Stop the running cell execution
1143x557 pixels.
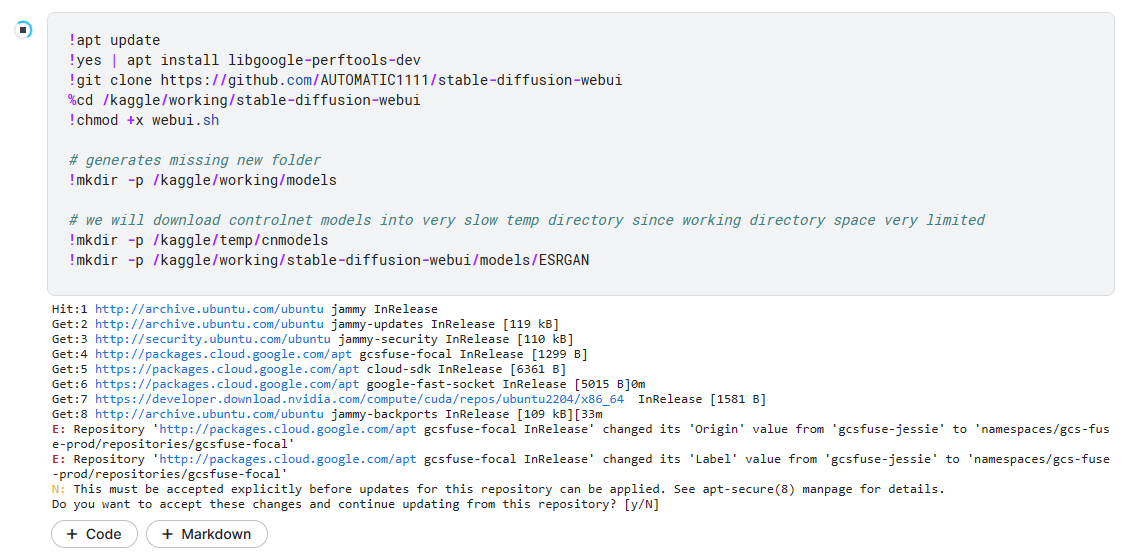24,29
